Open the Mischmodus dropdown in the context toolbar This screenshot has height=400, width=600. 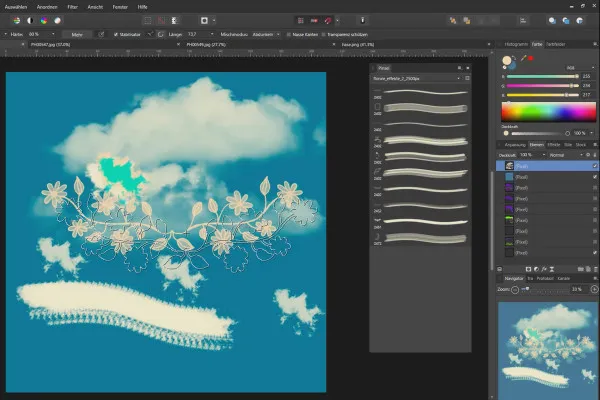point(264,33)
